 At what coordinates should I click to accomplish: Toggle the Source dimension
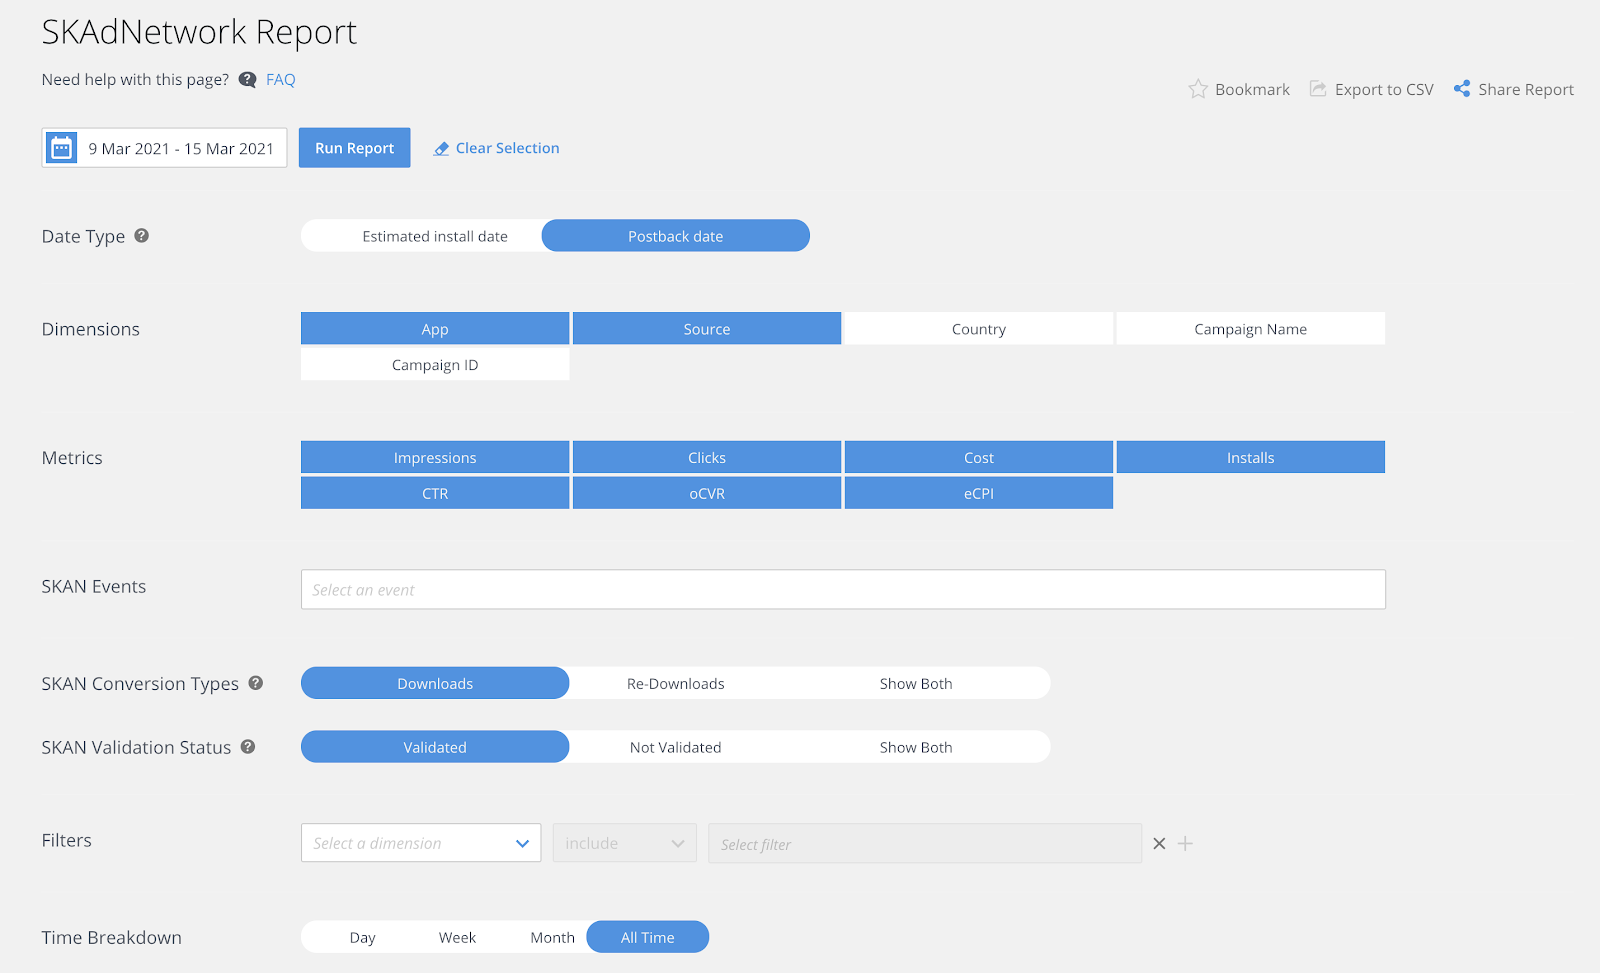point(707,329)
